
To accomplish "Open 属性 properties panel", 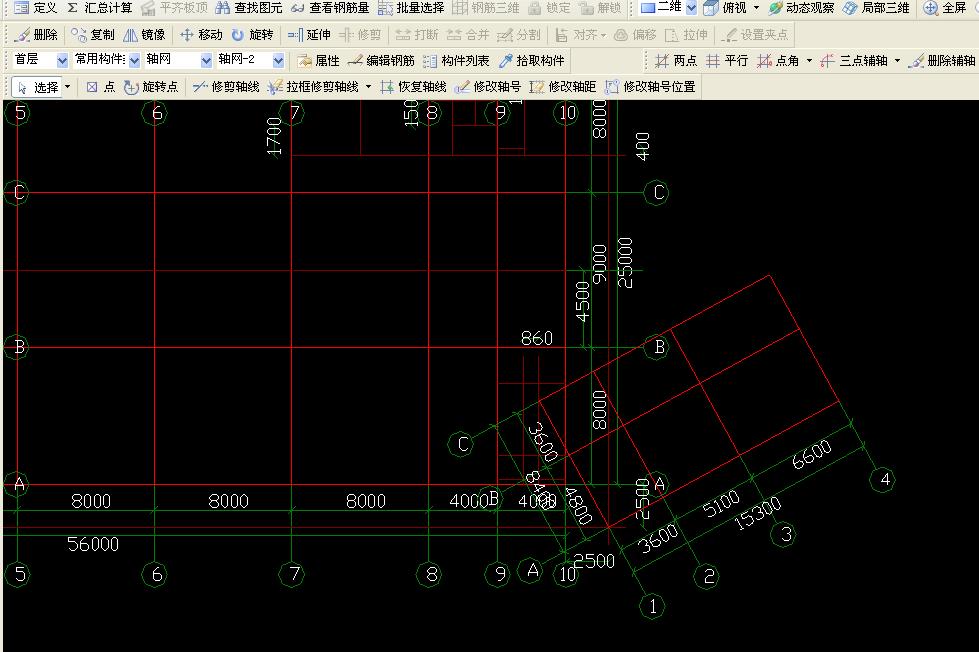I will [x=318, y=61].
